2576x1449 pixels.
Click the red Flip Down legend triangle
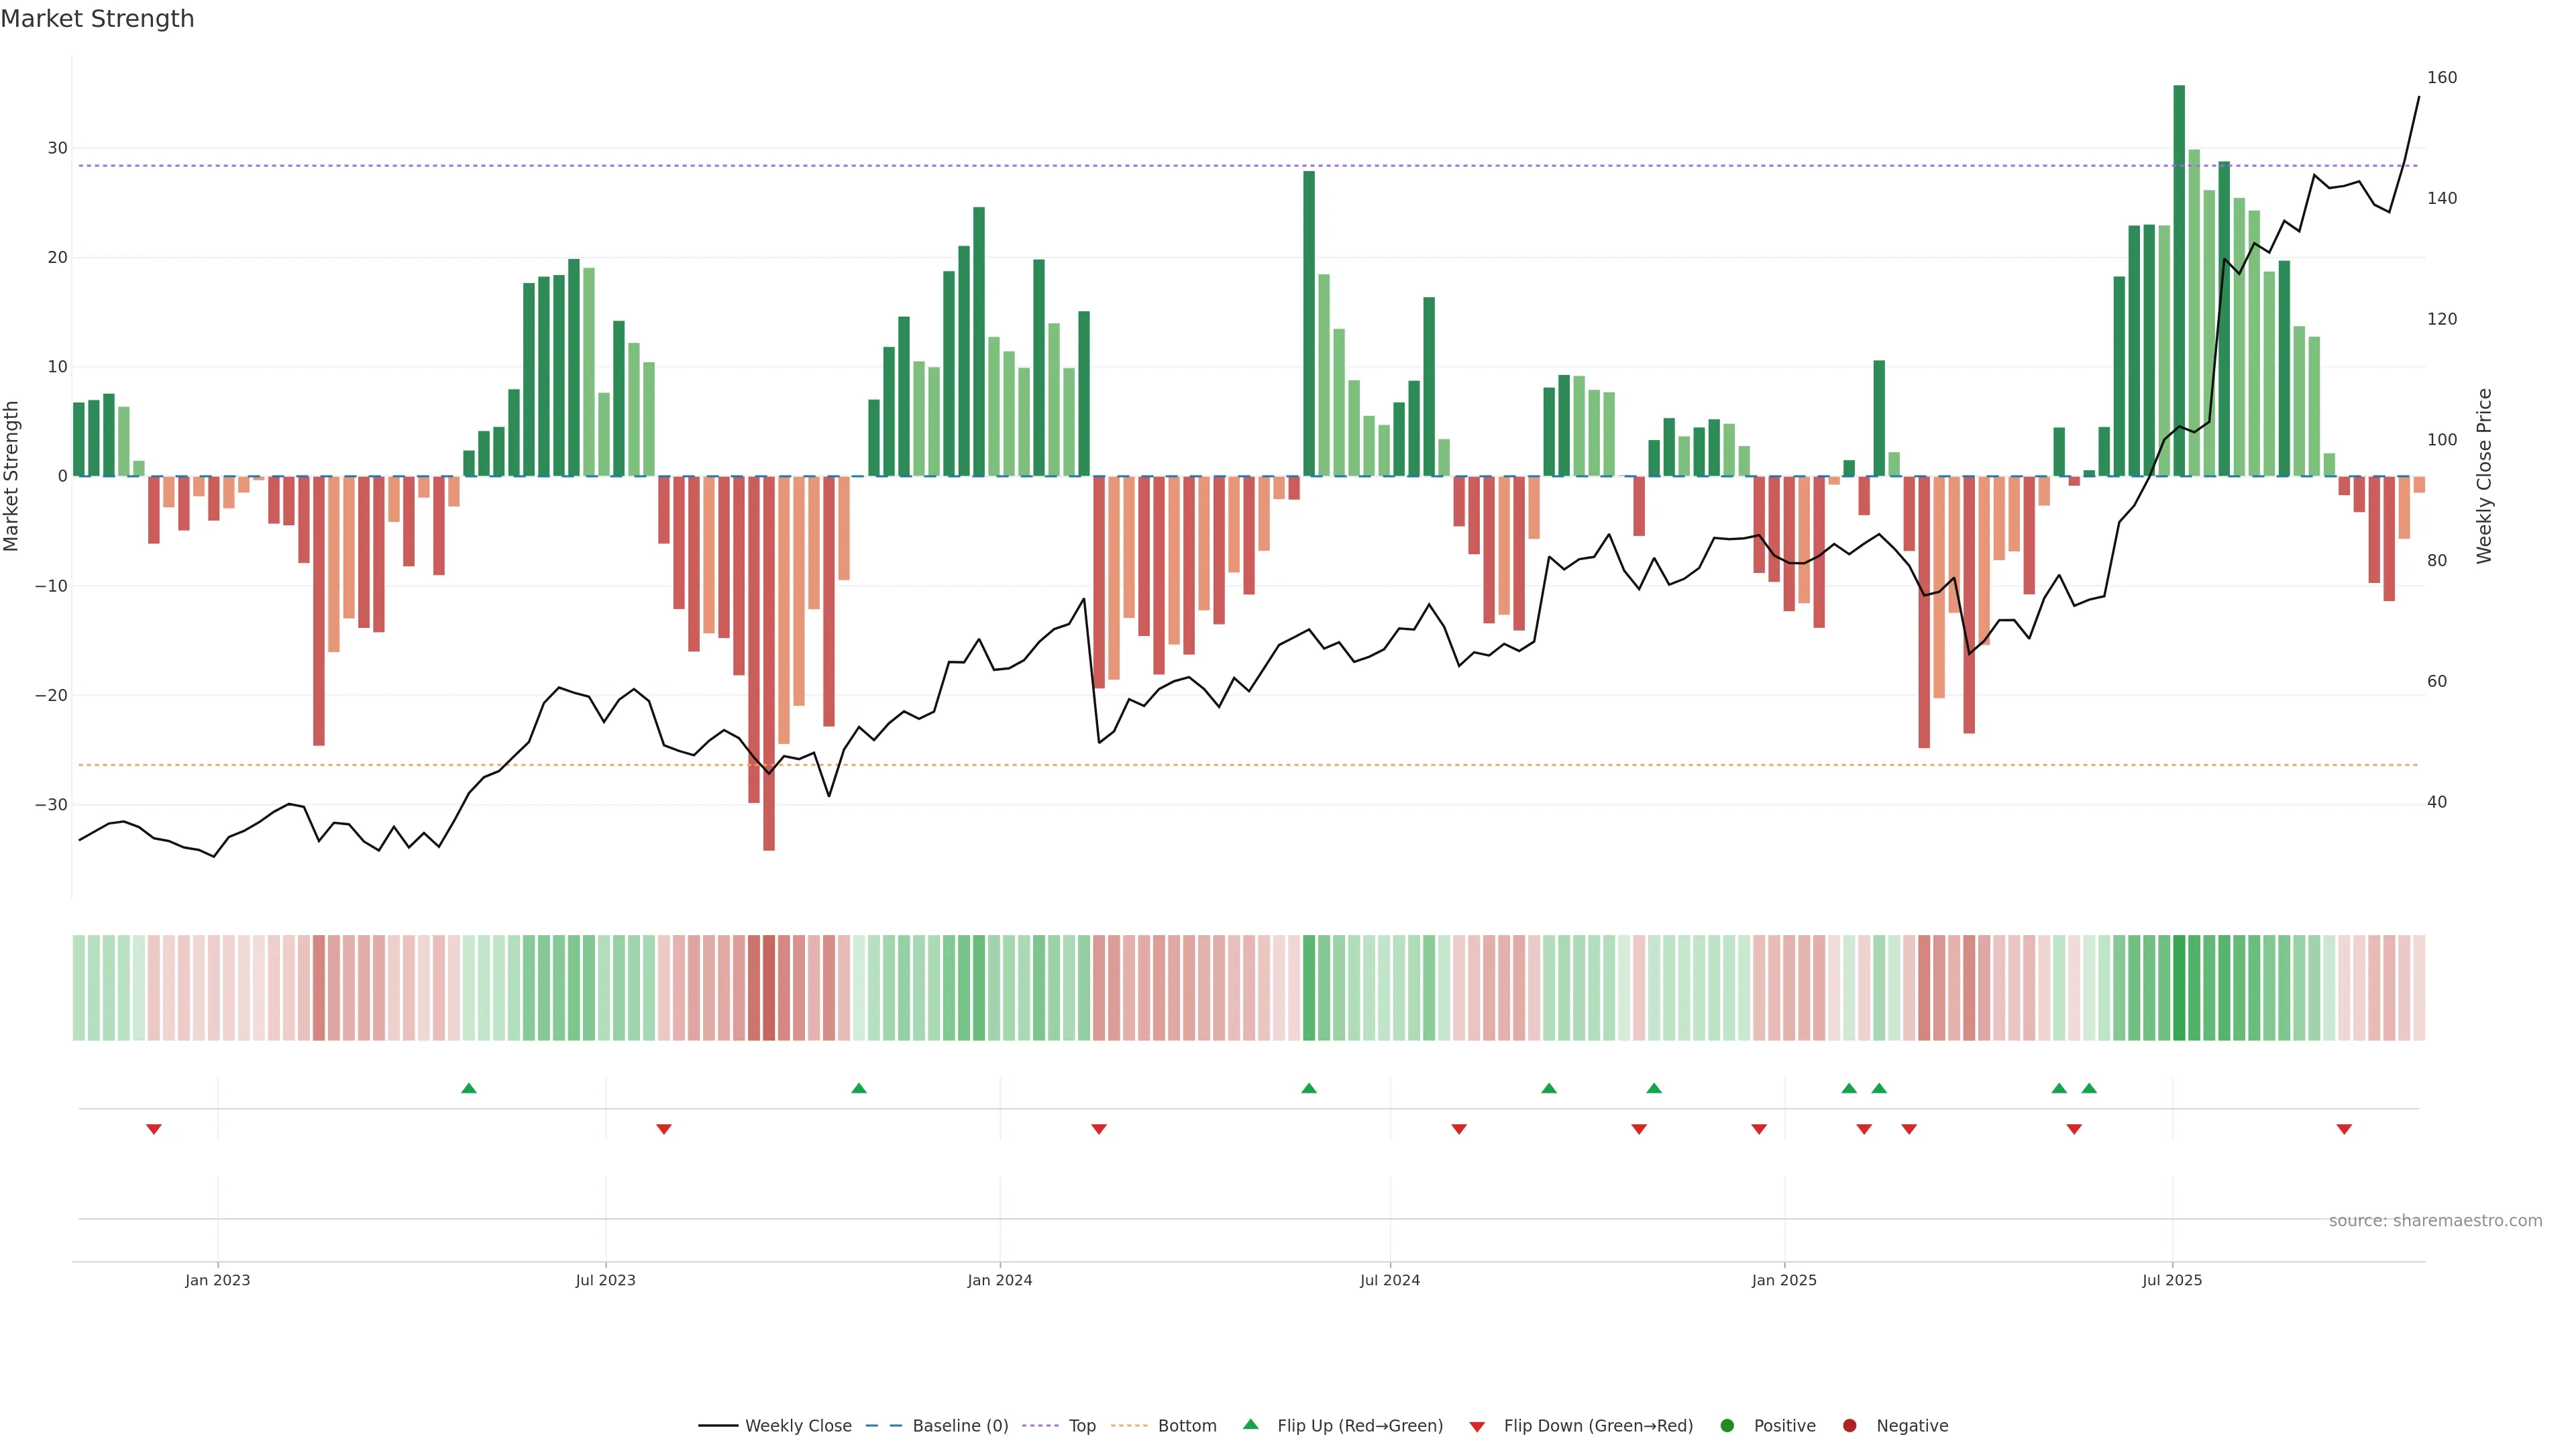click(1477, 1427)
